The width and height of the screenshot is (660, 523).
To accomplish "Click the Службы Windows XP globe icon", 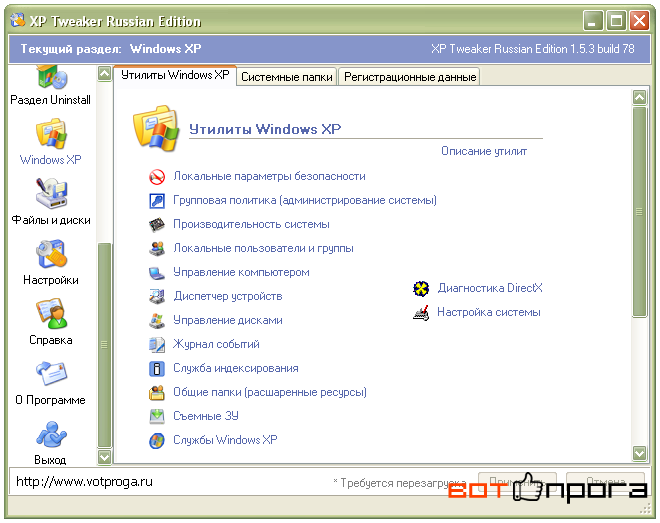I will (157, 441).
